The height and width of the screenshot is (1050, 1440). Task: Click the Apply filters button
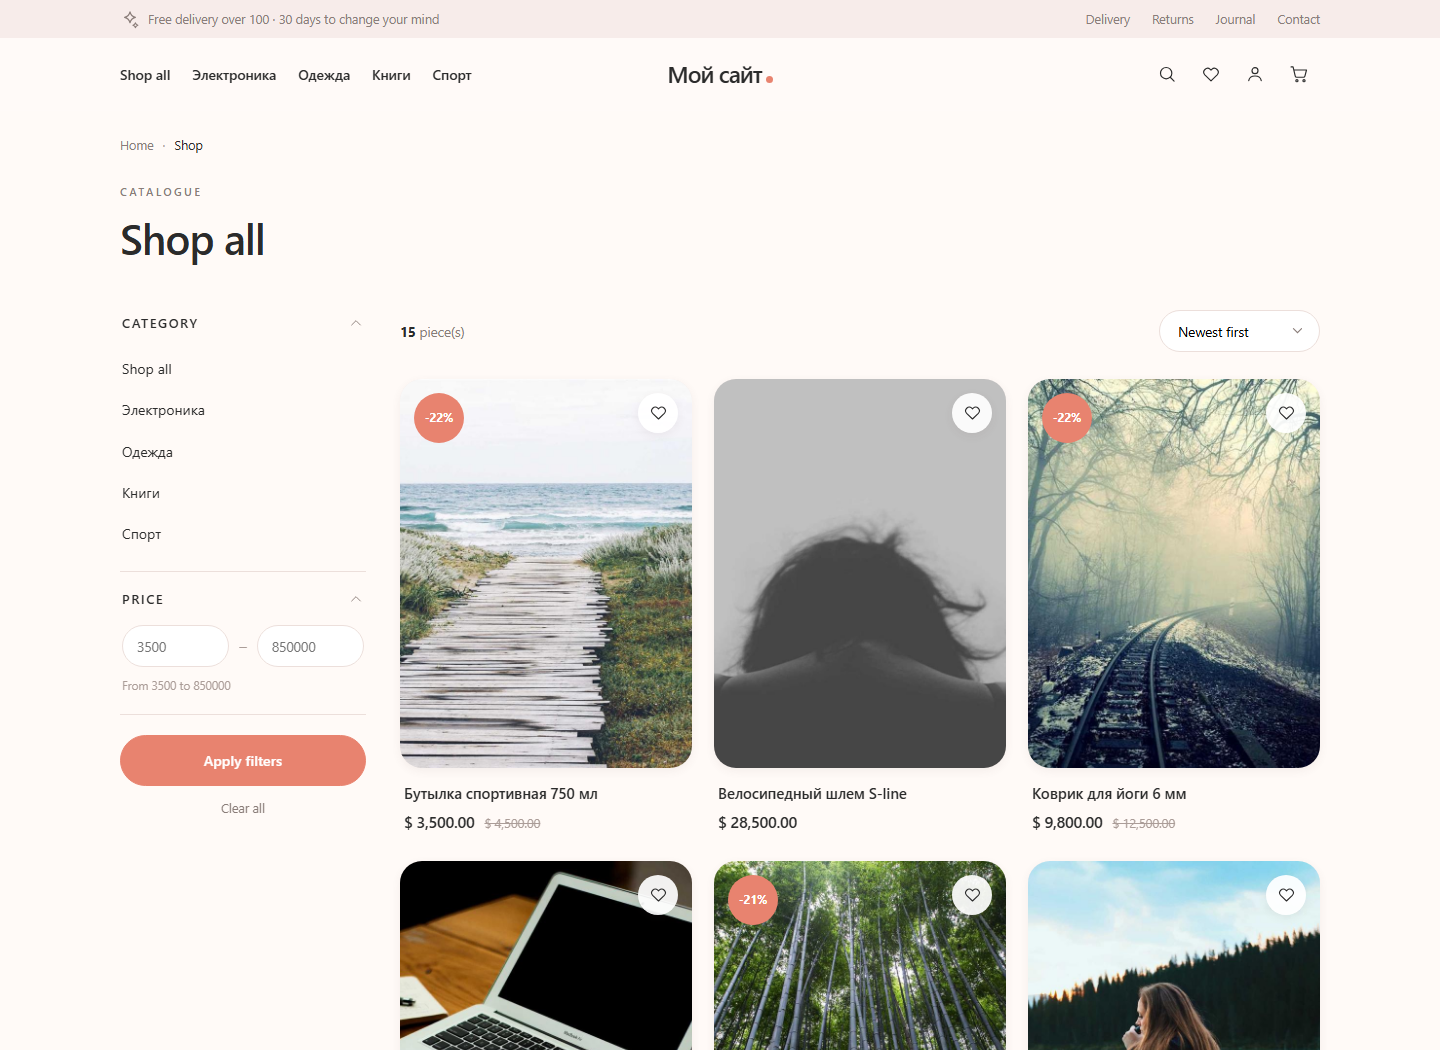pos(243,760)
